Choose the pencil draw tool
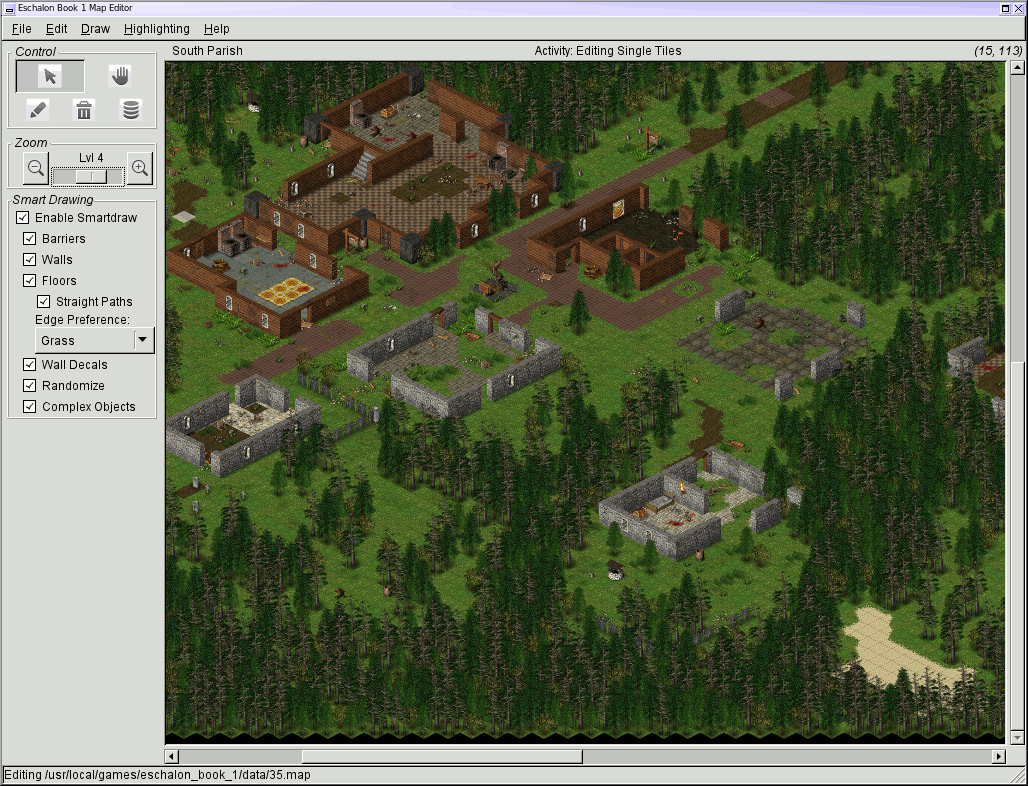This screenshot has width=1028, height=786. tap(38, 110)
